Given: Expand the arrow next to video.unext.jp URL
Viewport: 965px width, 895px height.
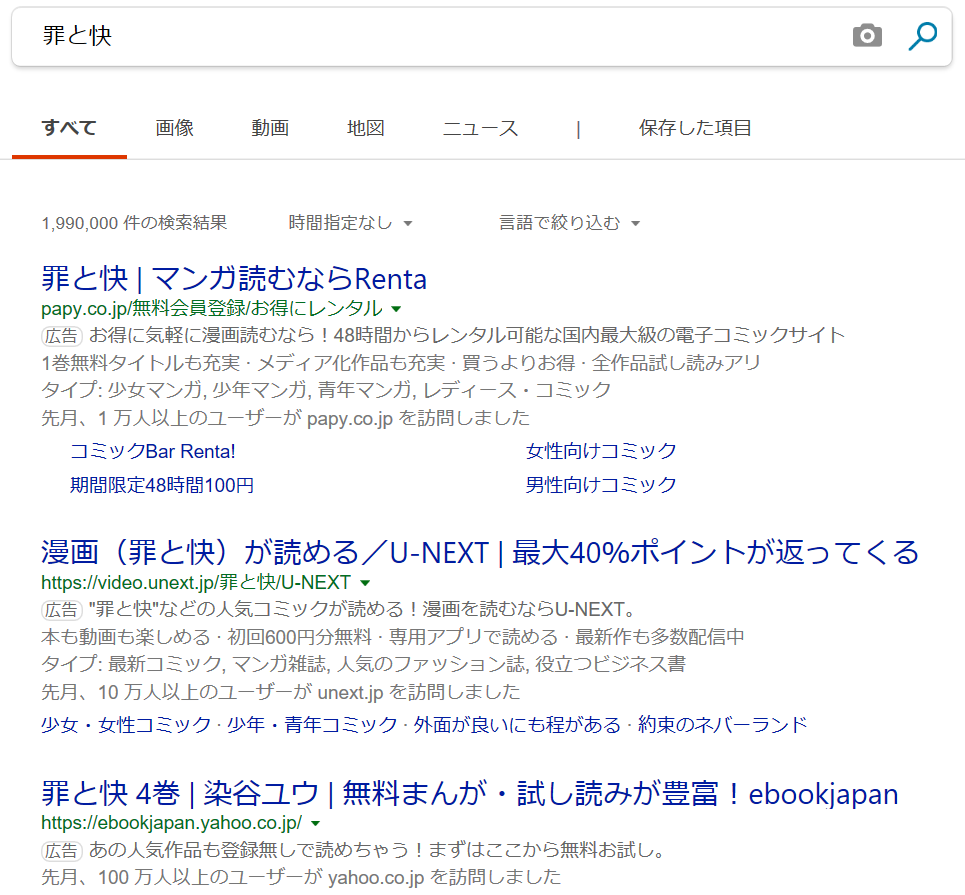Looking at the screenshot, I should pyautogui.click(x=365, y=583).
